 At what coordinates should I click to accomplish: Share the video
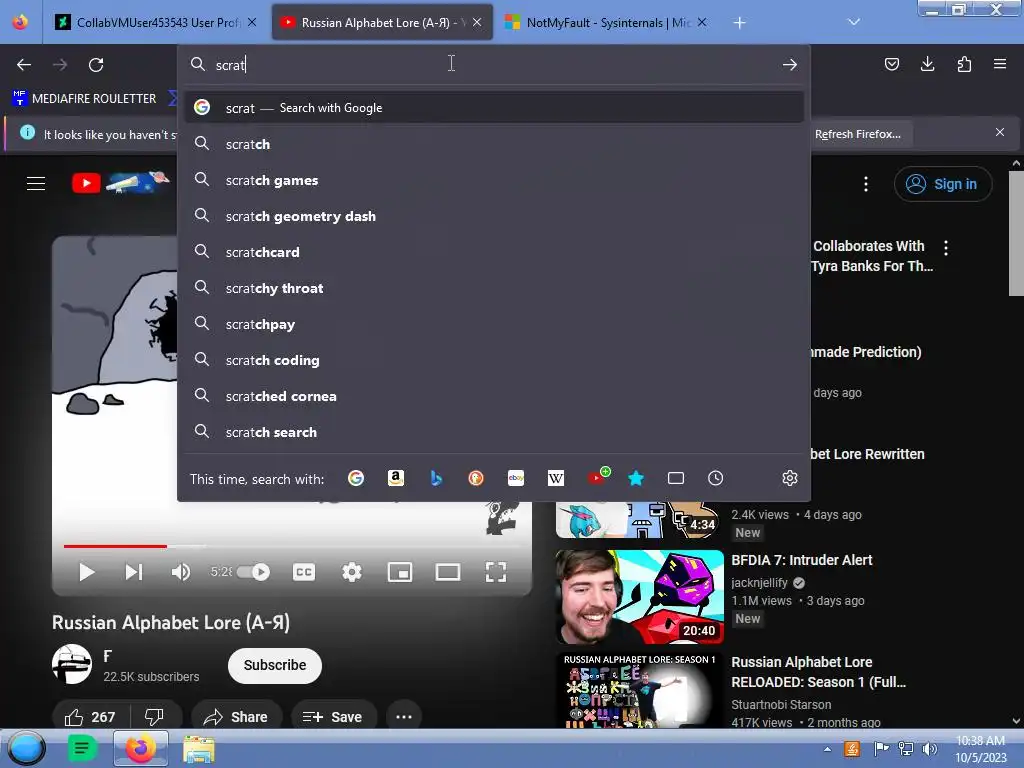click(x=236, y=716)
